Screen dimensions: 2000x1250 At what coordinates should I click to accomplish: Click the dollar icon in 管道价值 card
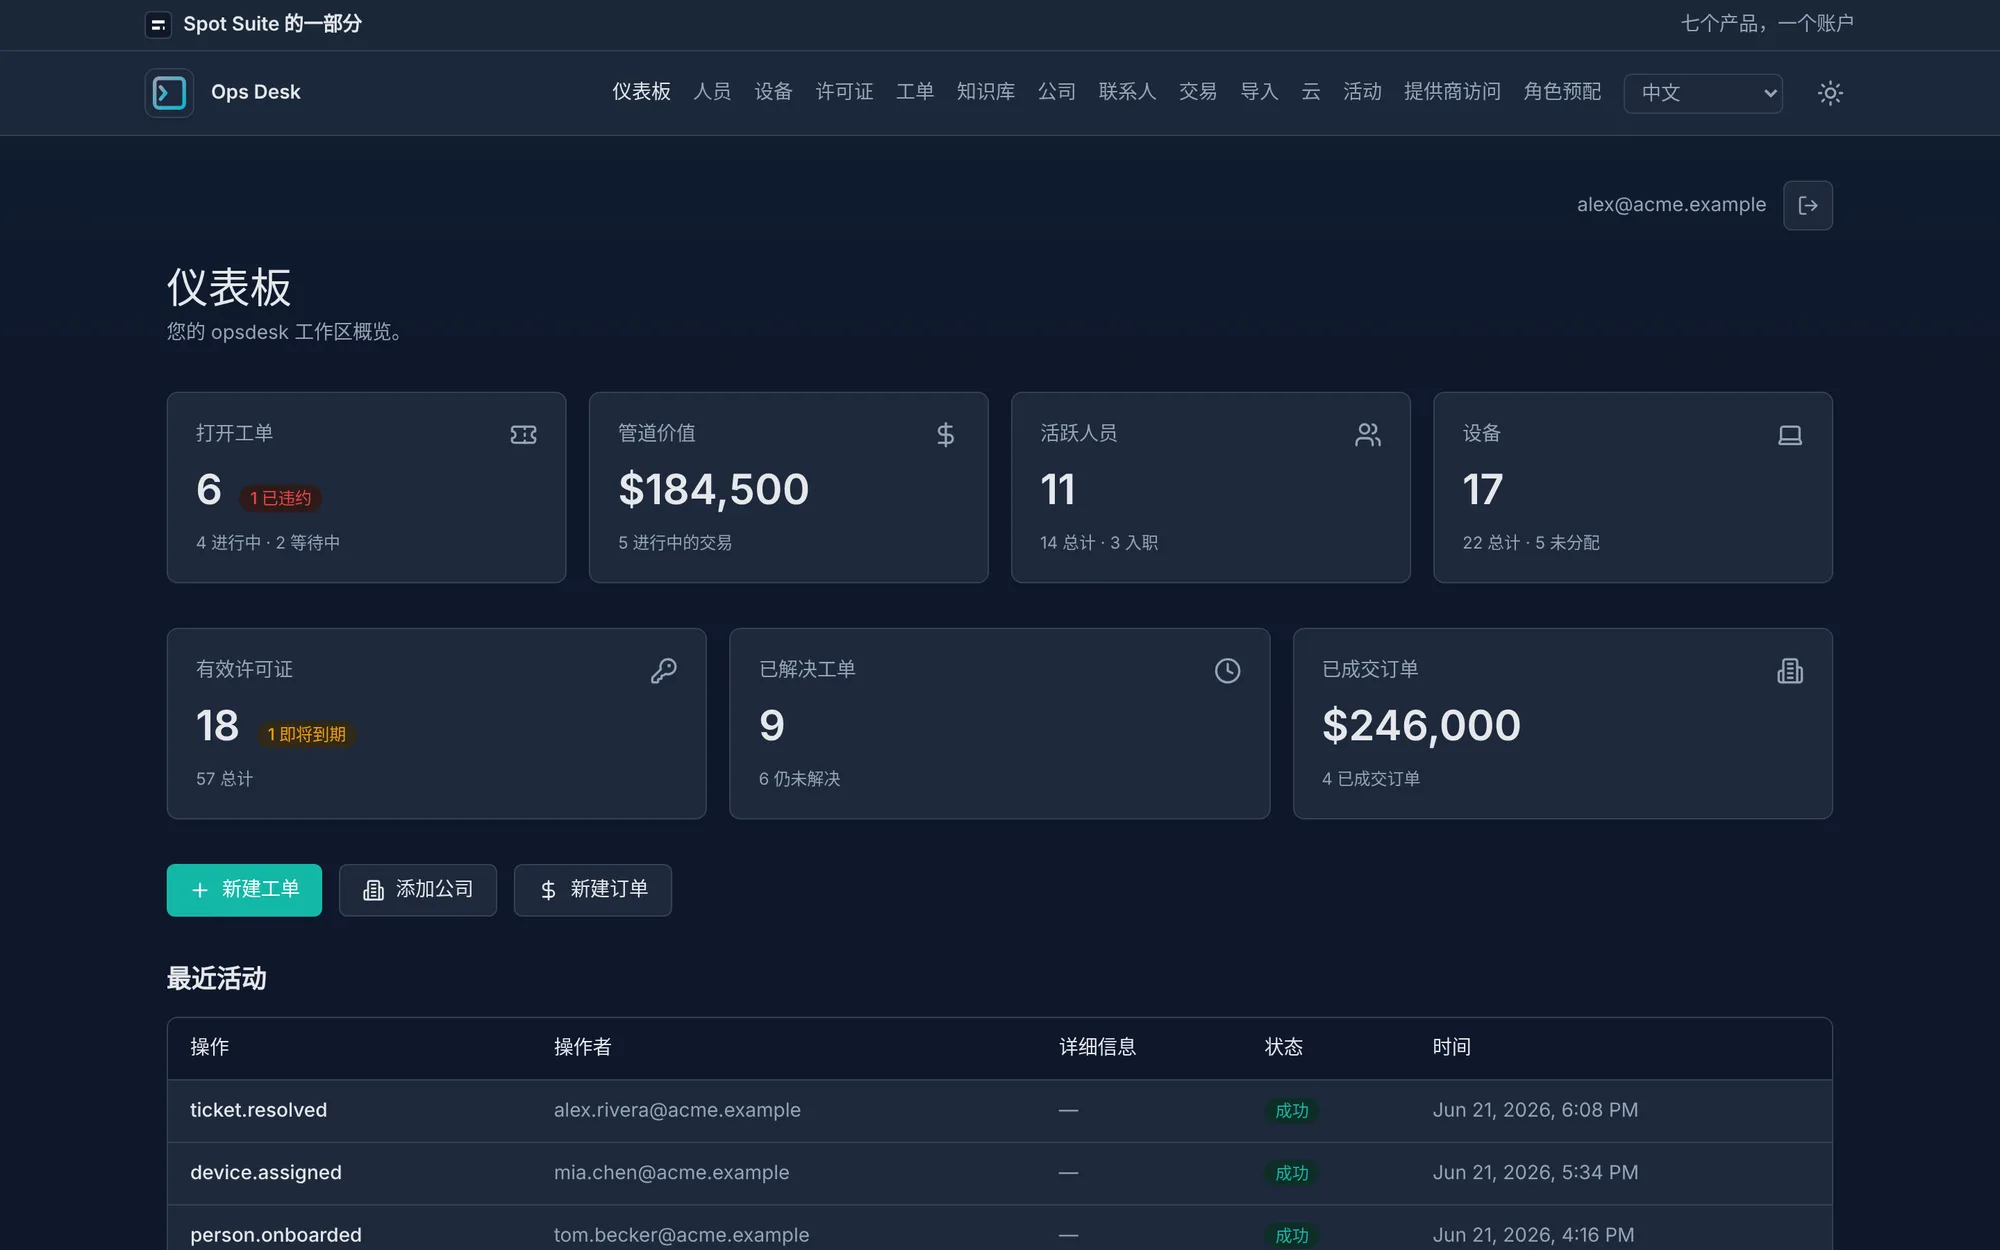click(945, 435)
